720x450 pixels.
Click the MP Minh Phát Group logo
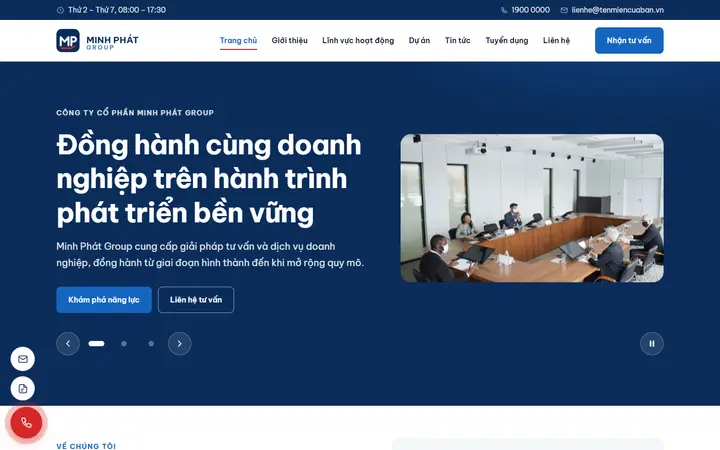(x=97, y=40)
